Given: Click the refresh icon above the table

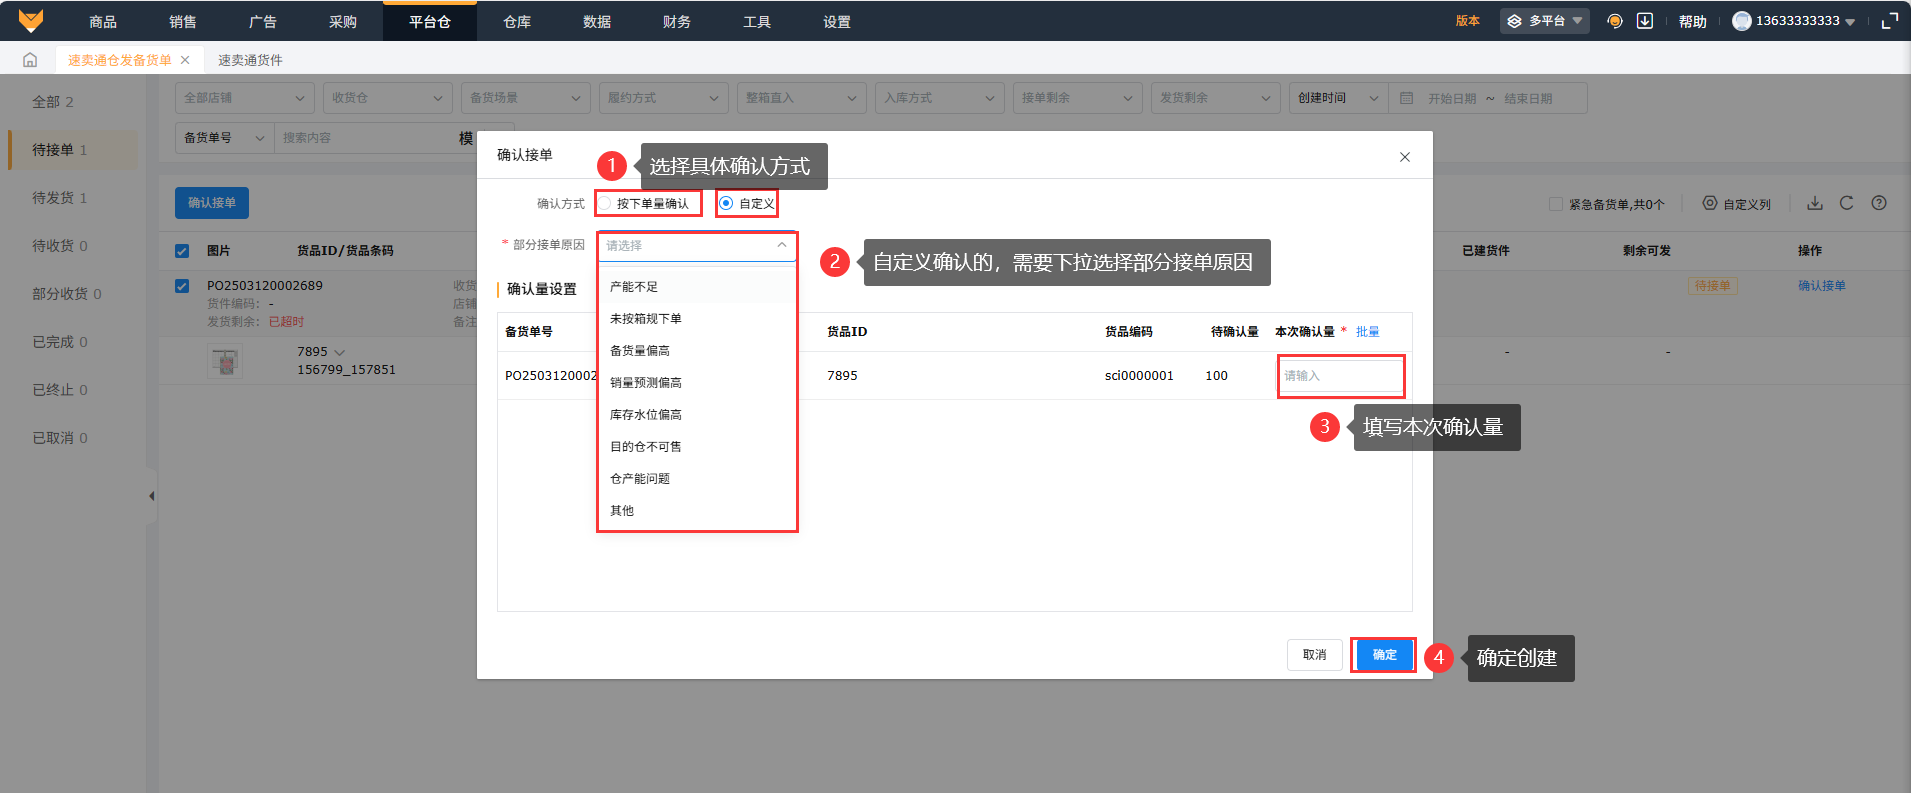Looking at the screenshot, I should [1846, 203].
